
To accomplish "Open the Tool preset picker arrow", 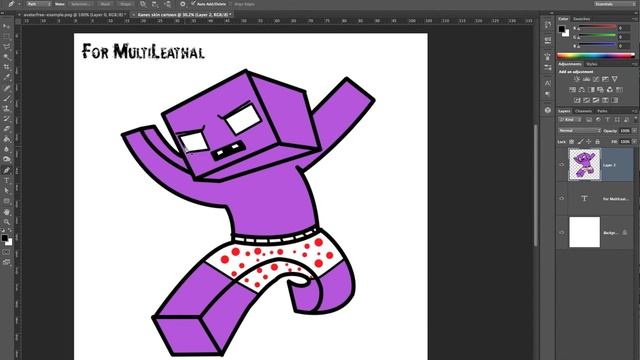I will [19, 4].
